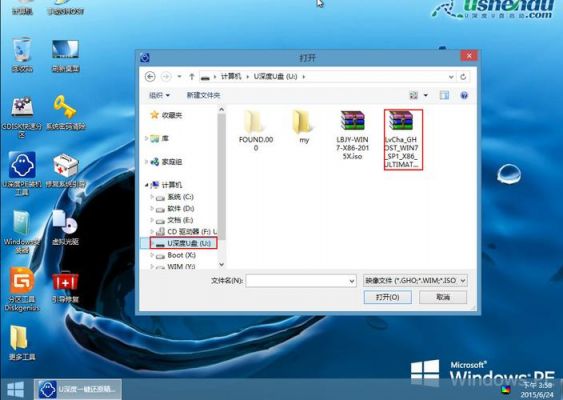Open the 虚拟光驱 virtual drive icon
The image size is (563, 400).
point(65,227)
